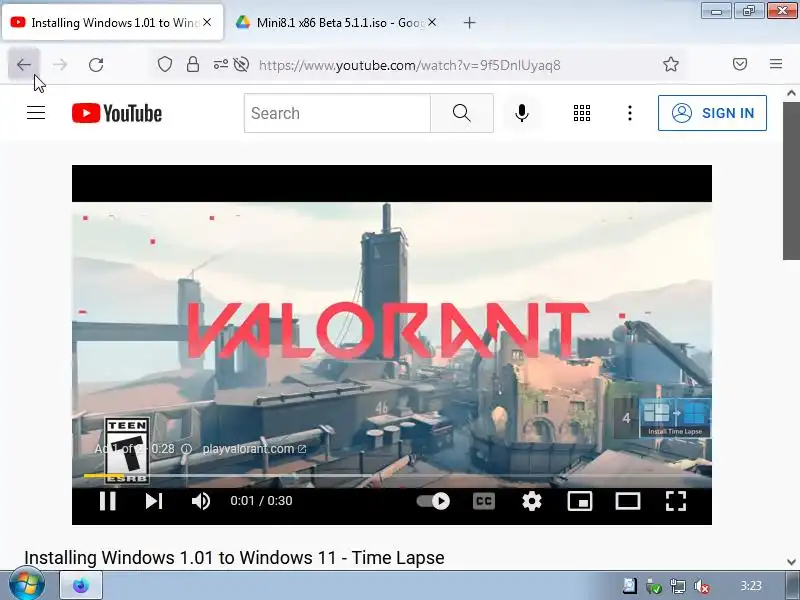Click the padlock site security icon

(193, 64)
